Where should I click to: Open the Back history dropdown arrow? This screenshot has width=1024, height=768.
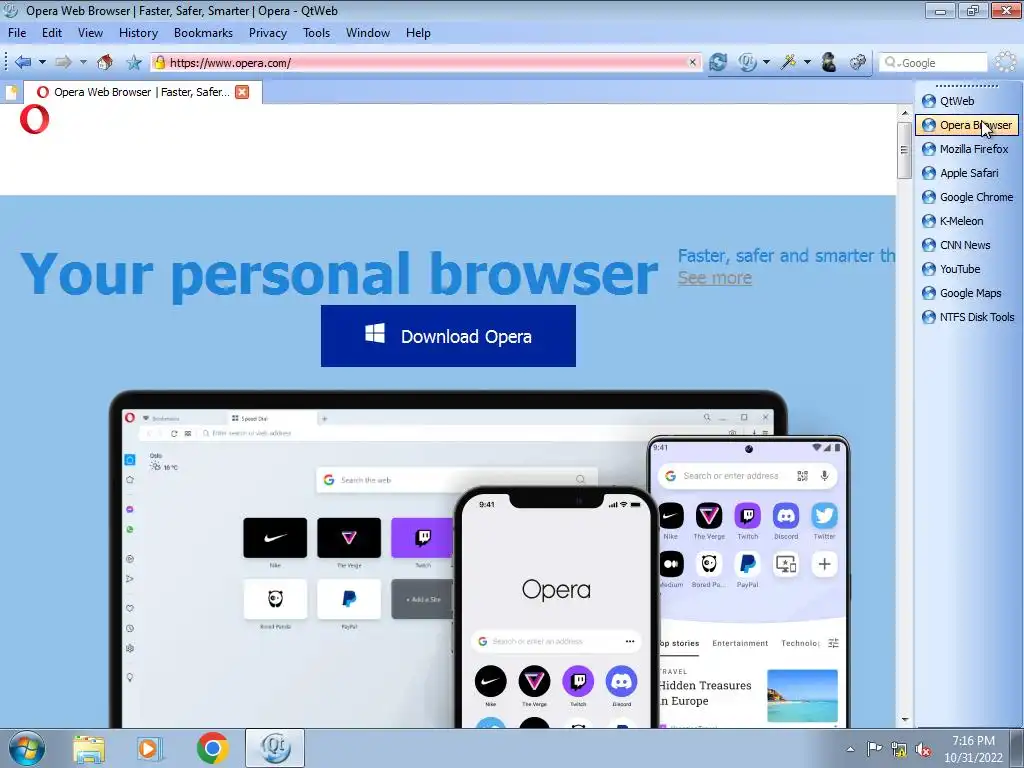pos(42,62)
